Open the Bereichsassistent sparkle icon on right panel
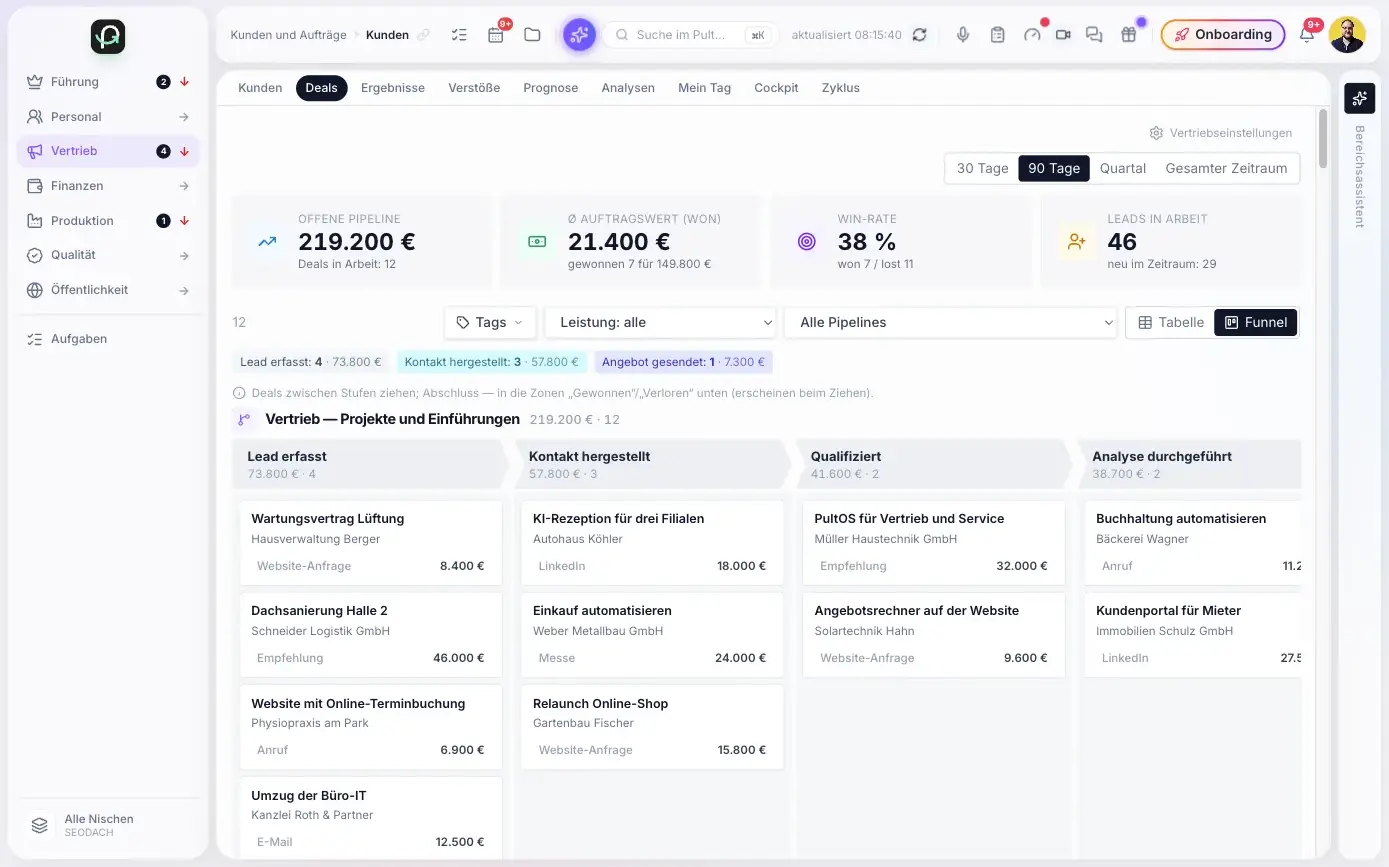 coord(1359,98)
